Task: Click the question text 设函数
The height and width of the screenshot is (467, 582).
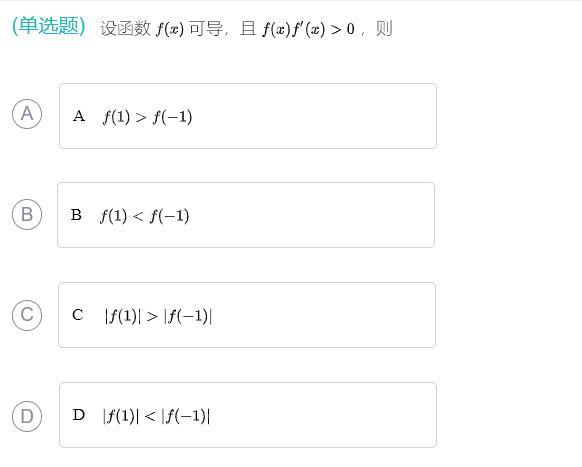Action: (125, 29)
